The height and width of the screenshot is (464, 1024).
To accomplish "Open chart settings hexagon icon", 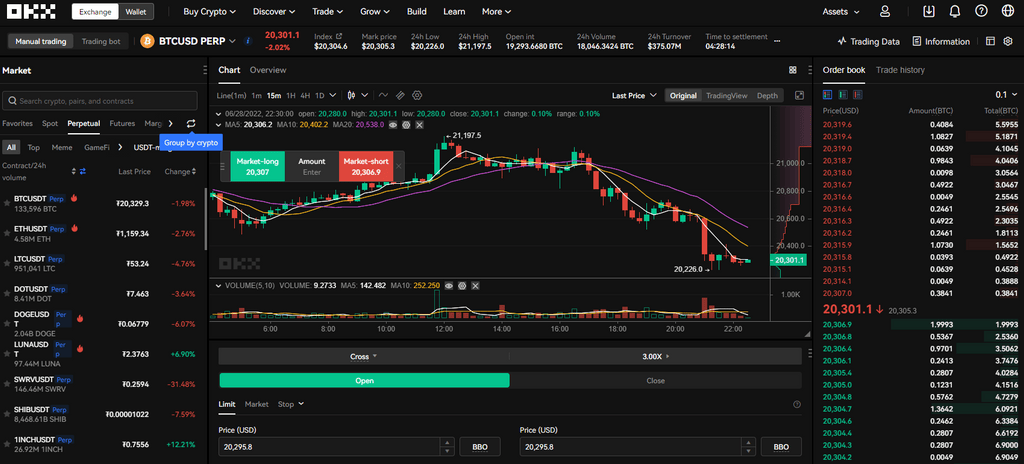I will click(x=417, y=95).
